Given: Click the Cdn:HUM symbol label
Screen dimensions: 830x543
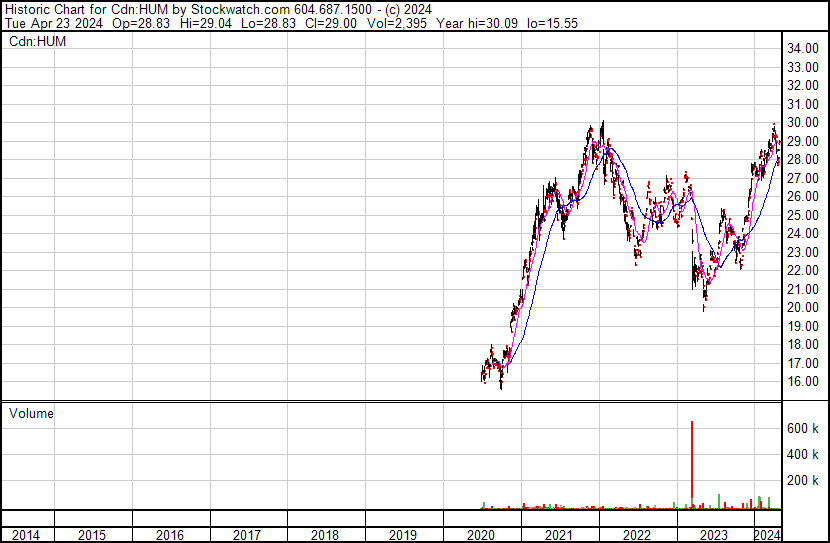Looking at the screenshot, I should (x=32, y=41).
